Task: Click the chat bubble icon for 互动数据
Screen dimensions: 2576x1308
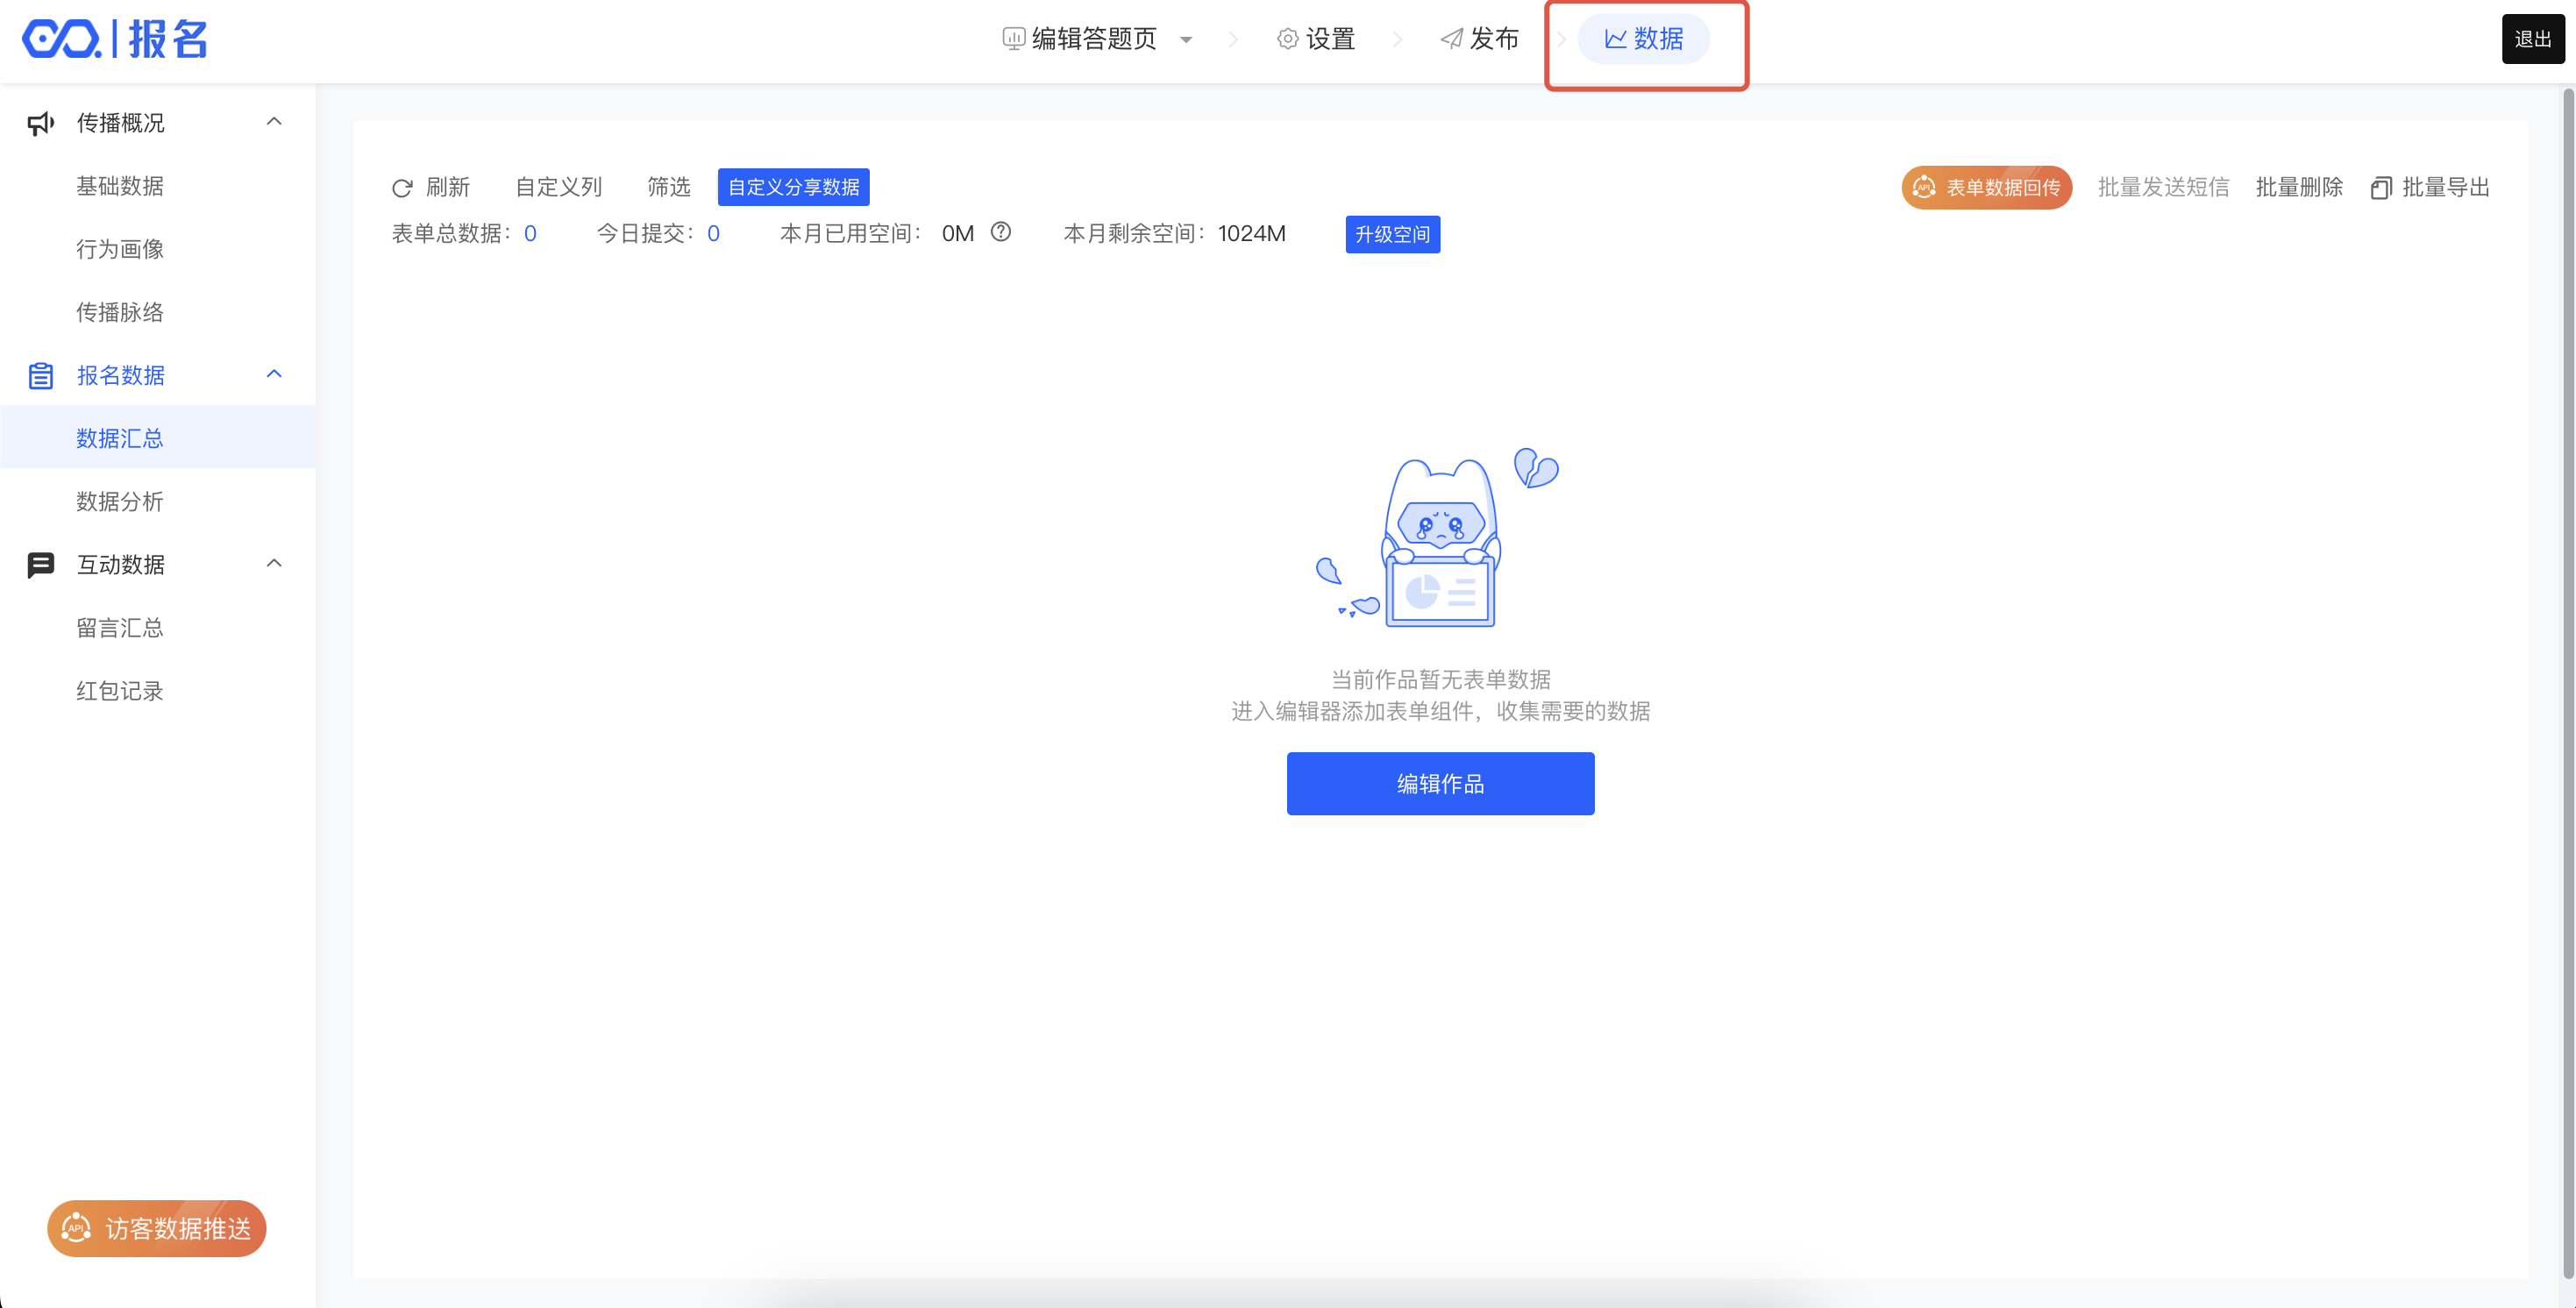Action: tap(40, 565)
